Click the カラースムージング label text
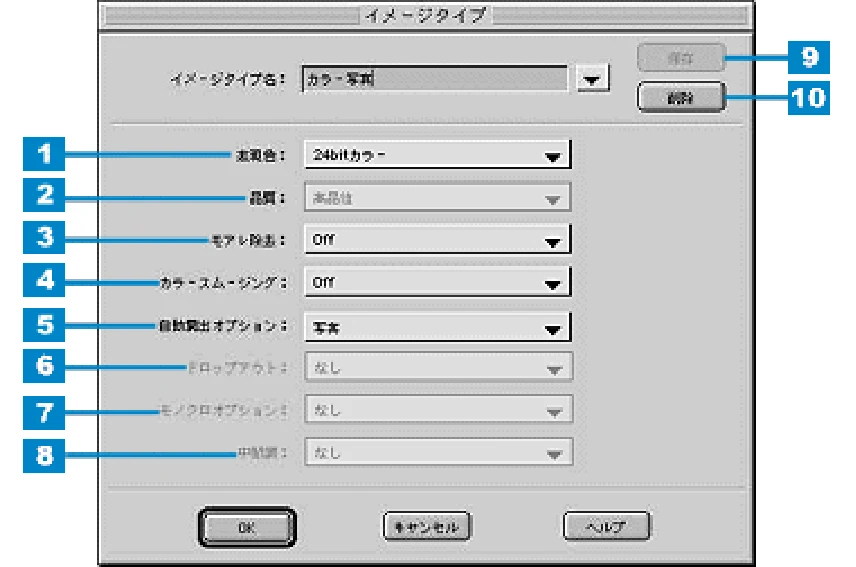This screenshot has height=567, width=856. pos(223,283)
